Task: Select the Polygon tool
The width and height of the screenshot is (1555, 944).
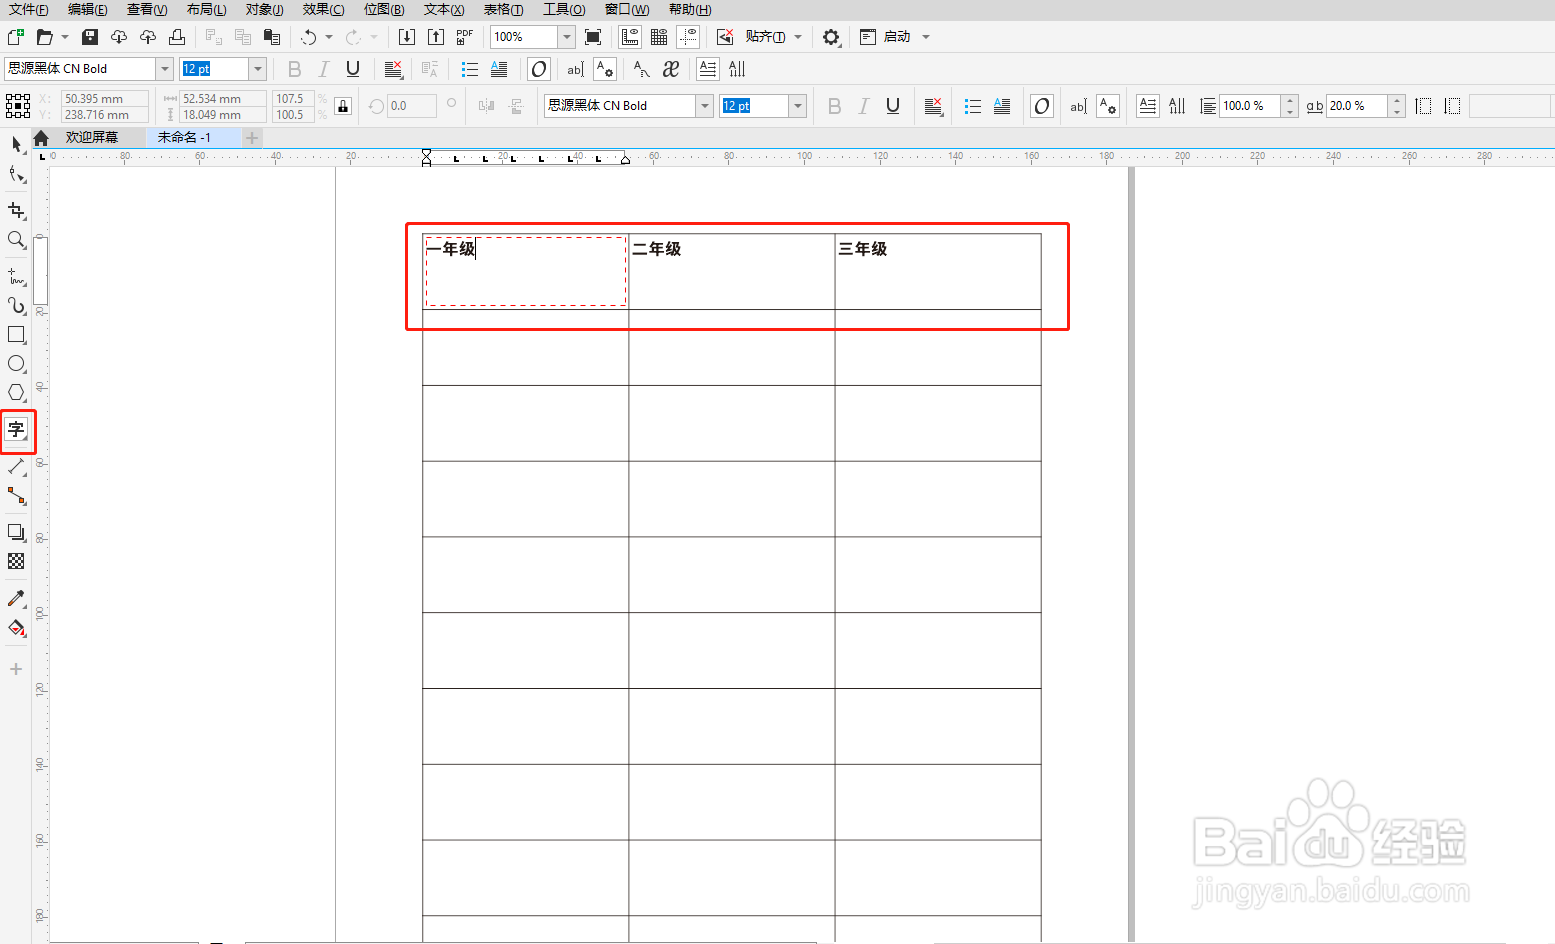Action: 16,393
